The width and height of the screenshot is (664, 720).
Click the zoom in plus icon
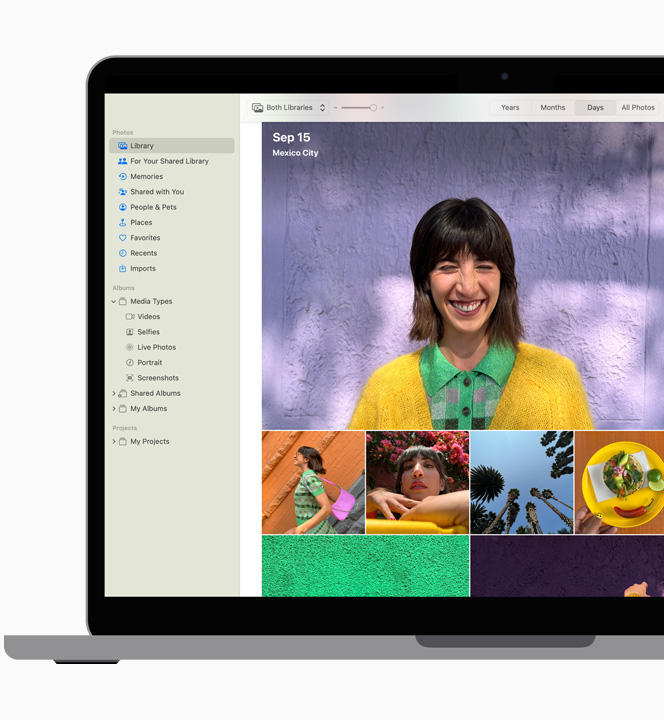(382, 107)
